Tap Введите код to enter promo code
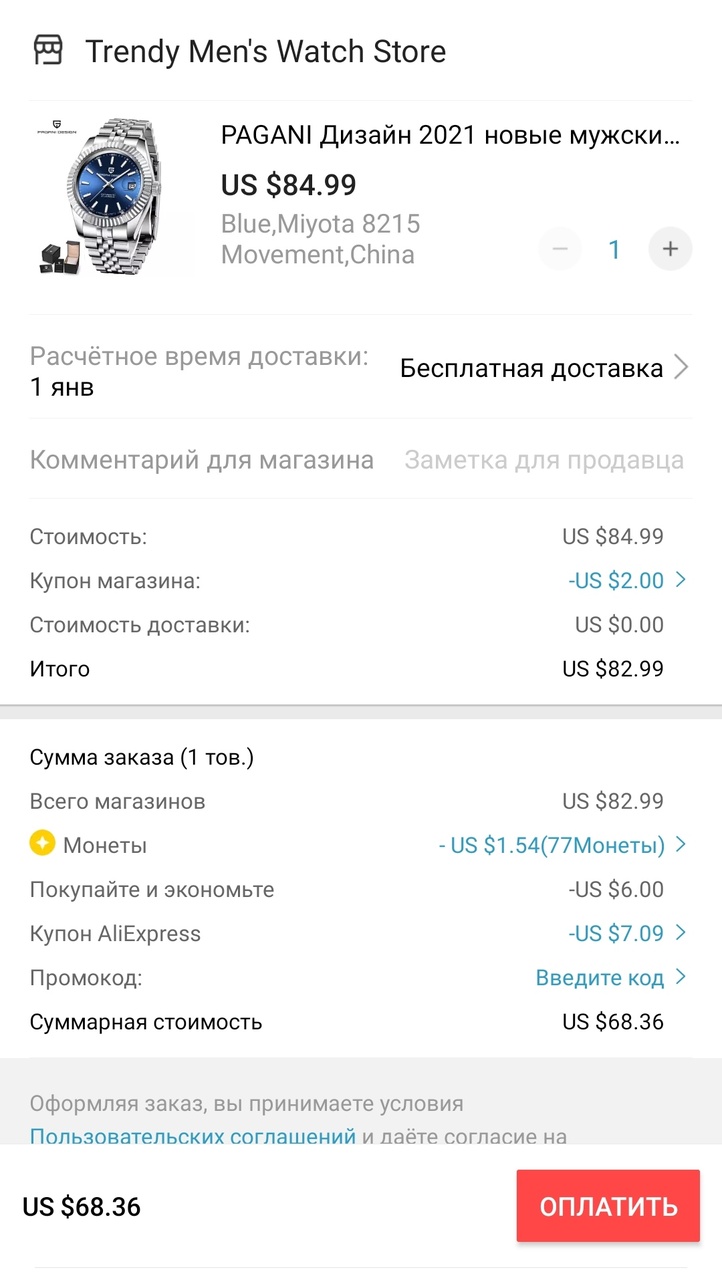The width and height of the screenshot is (722, 1280). pos(600,977)
